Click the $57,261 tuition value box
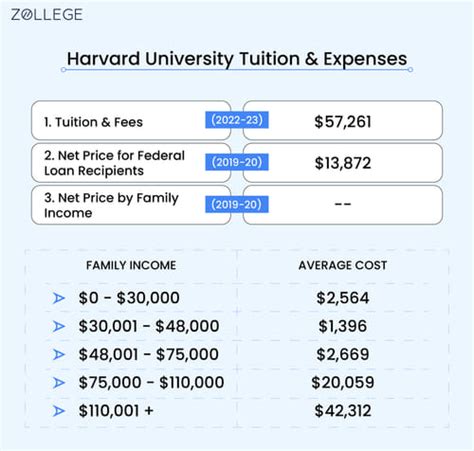The image size is (474, 451). (x=343, y=120)
